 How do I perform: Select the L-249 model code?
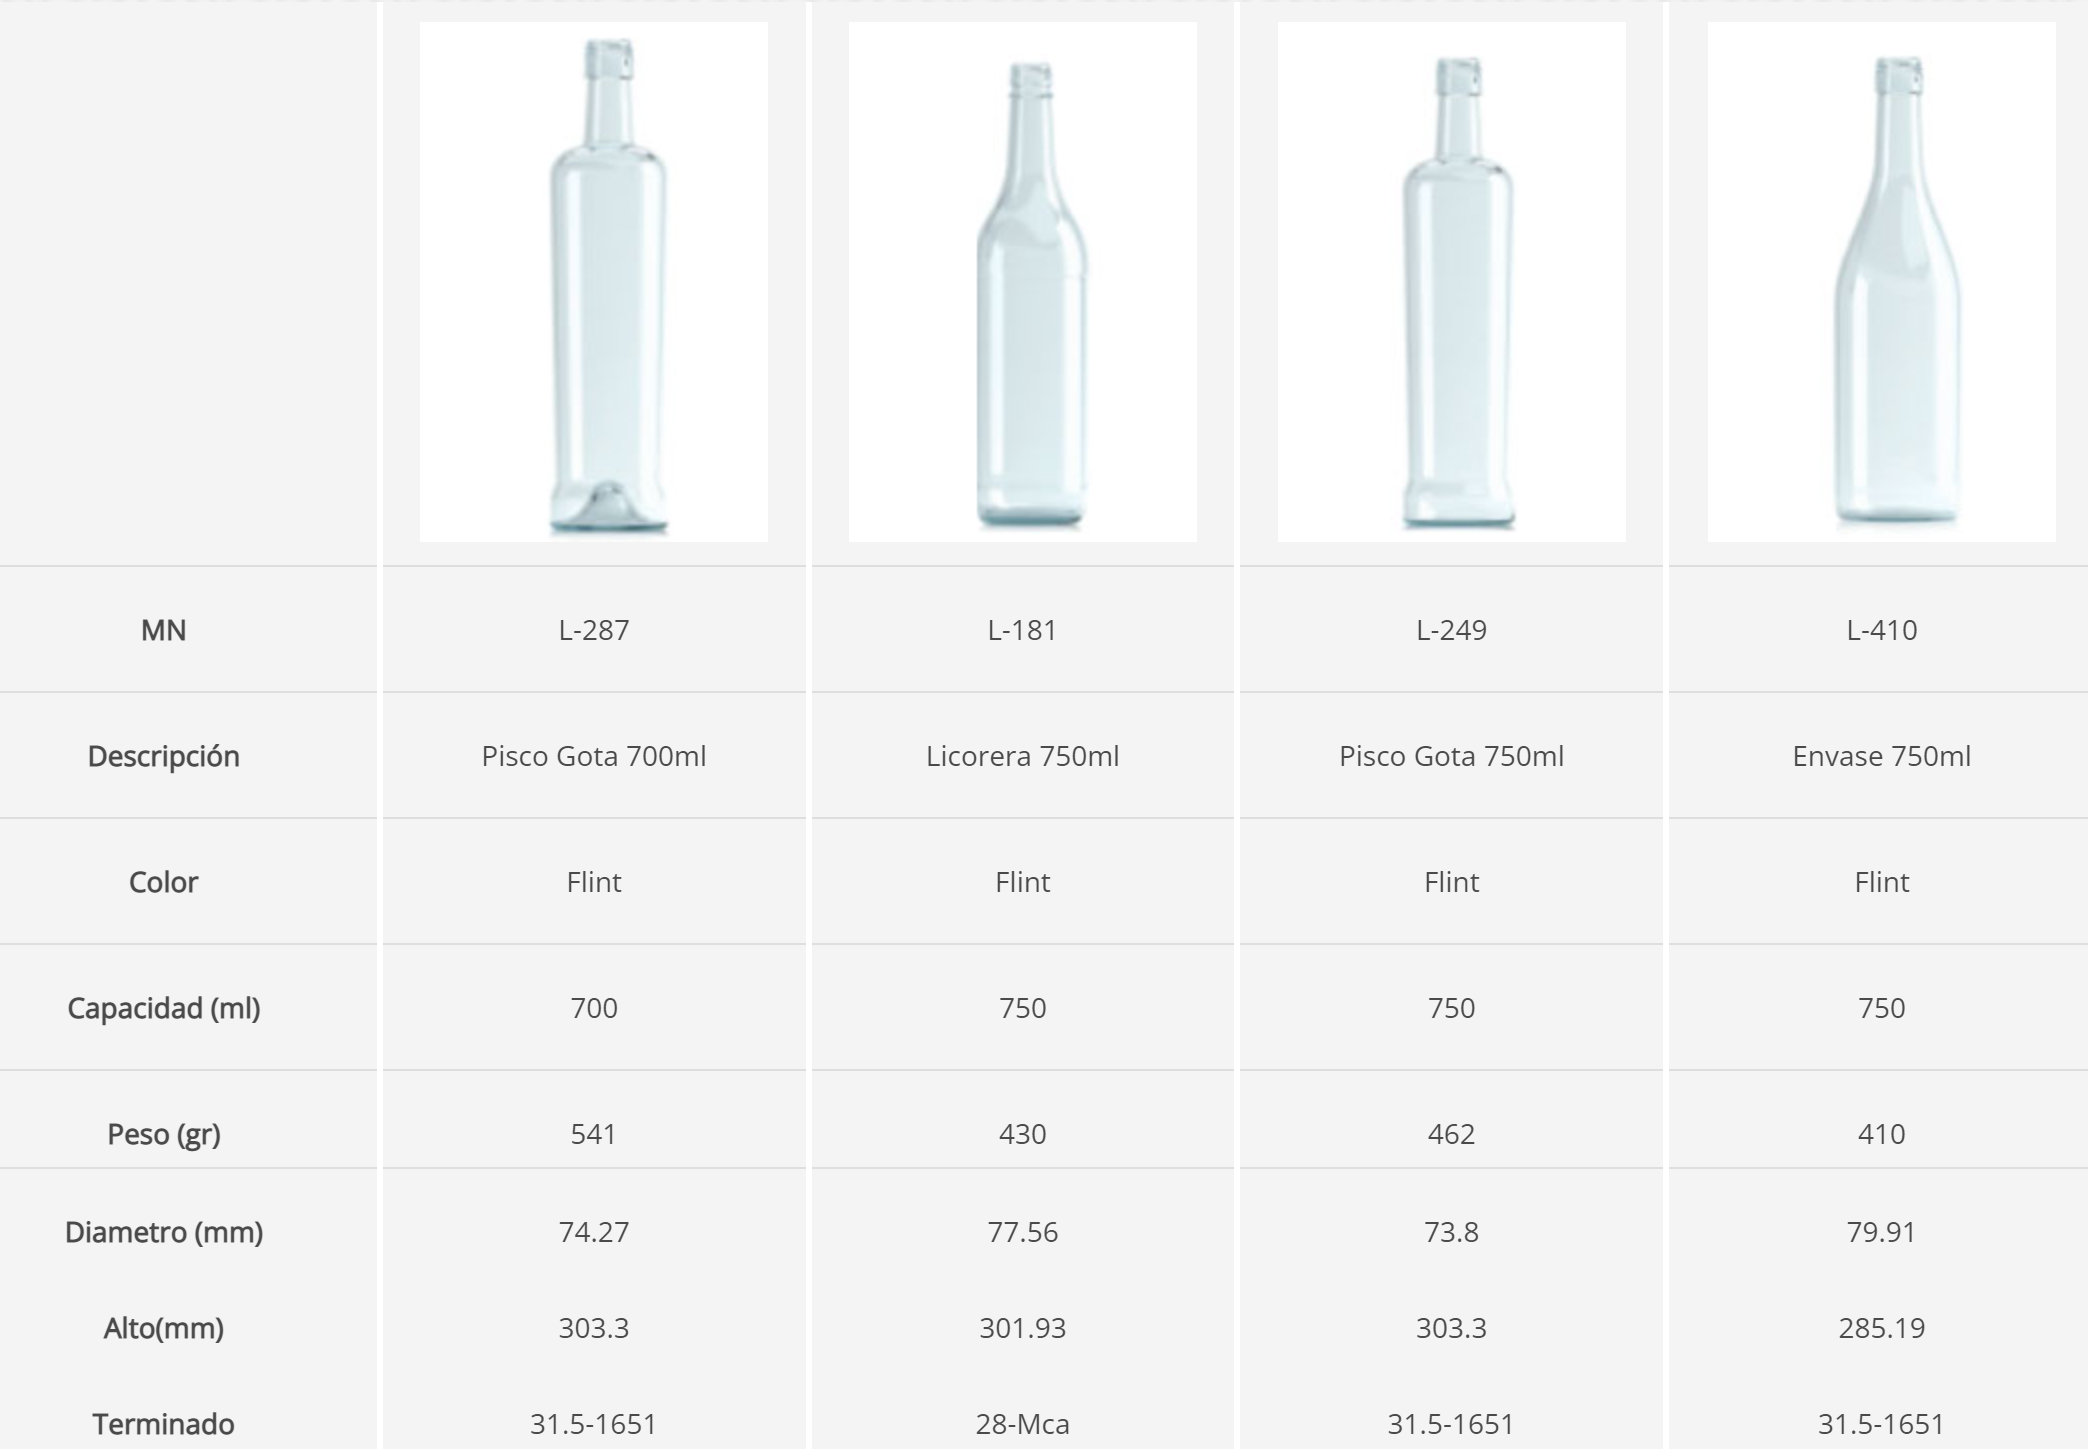click(x=1451, y=630)
